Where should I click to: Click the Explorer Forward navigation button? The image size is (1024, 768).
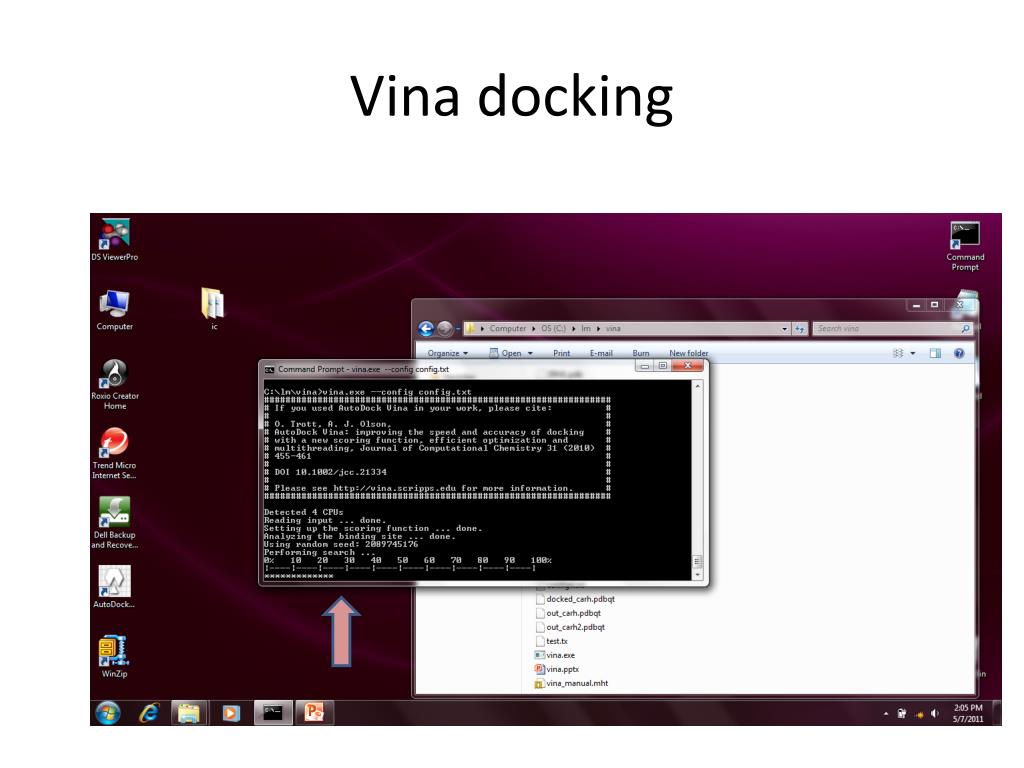[x=445, y=329]
